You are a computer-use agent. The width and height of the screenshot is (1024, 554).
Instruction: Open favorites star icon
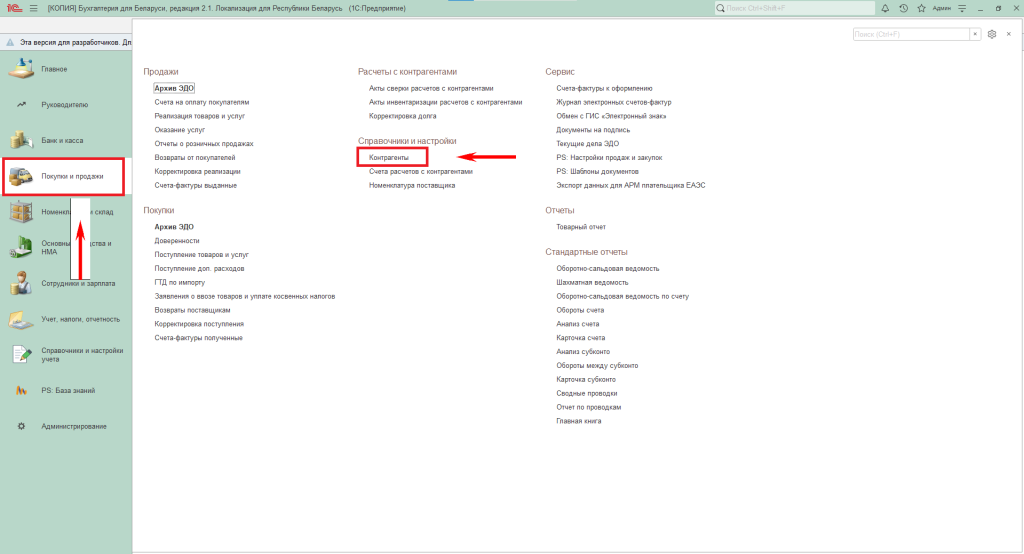[x=920, y=8]
